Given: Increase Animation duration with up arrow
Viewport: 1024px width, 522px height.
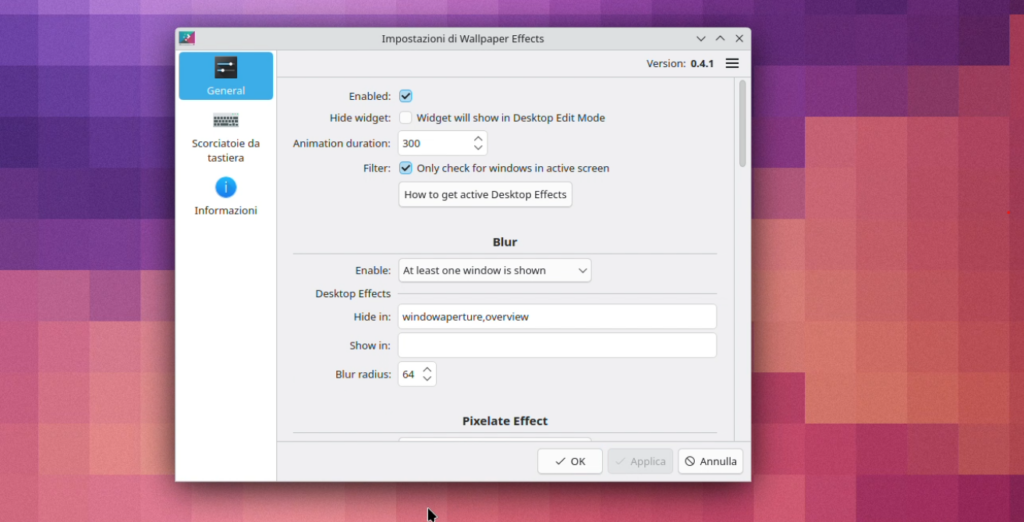Looking at the screenshot, I should [478, 139].
